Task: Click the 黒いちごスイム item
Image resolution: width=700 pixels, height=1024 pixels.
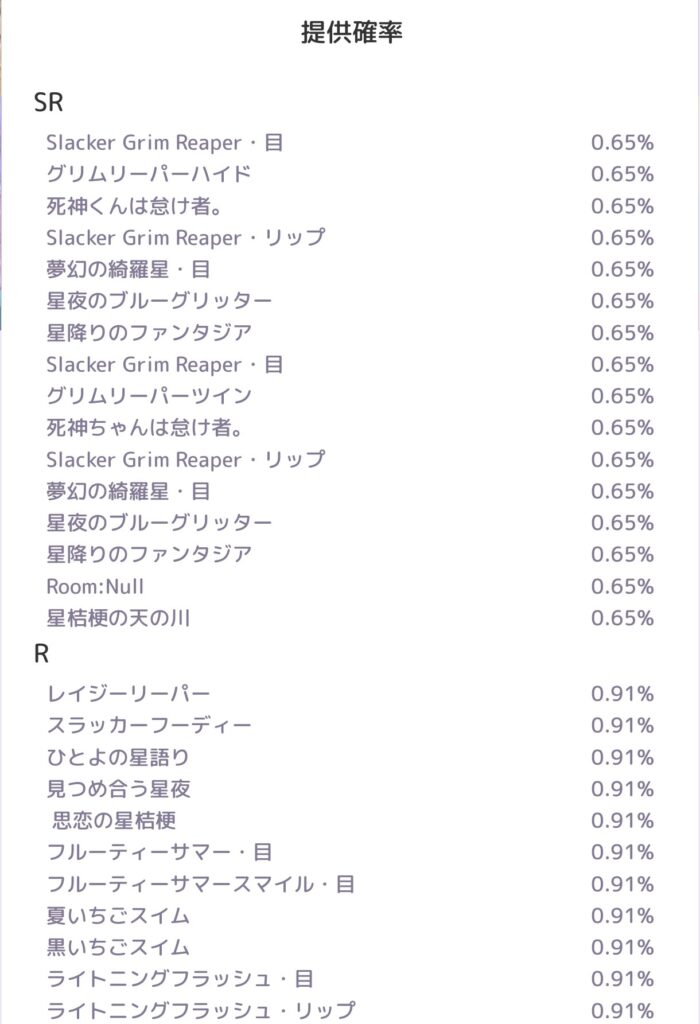Action: pyautogui.click(x=350, y=948)
